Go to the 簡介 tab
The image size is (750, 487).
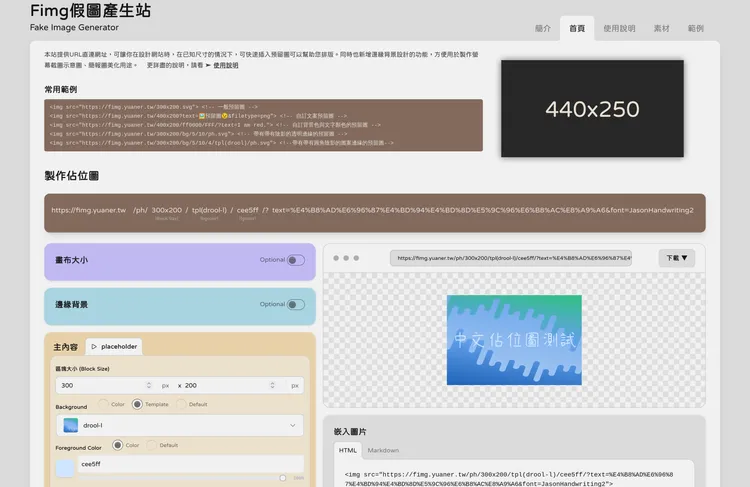(543, 29)
